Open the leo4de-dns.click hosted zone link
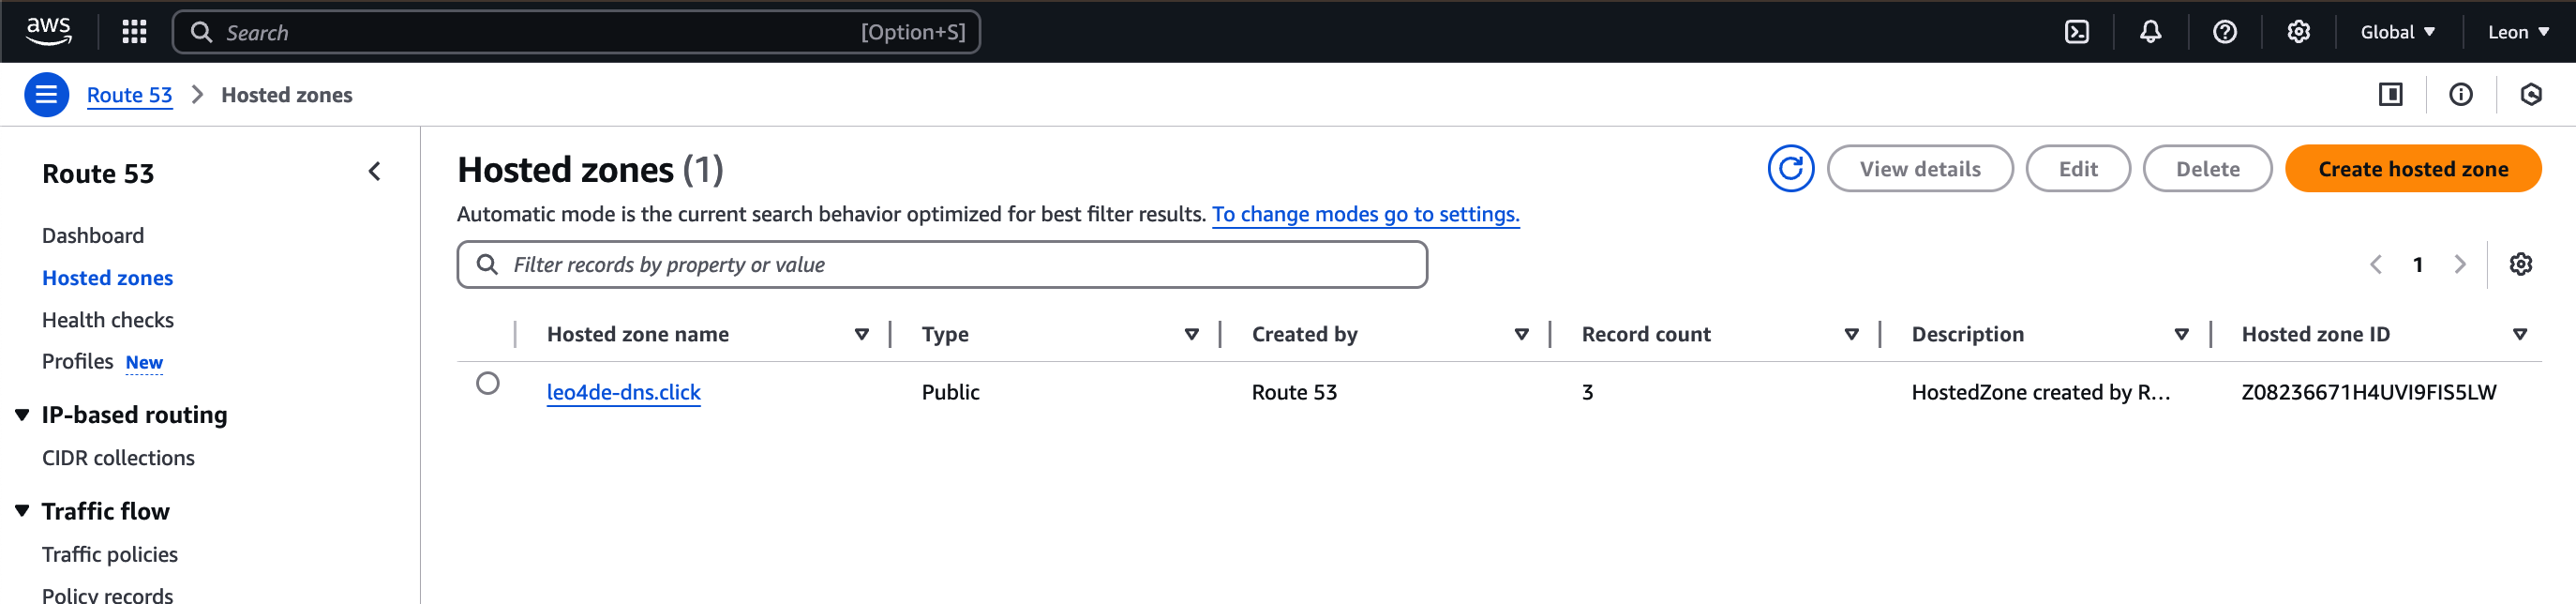Screen dimensions: 2576x604 pyautogui.click(x=623, y=392)
